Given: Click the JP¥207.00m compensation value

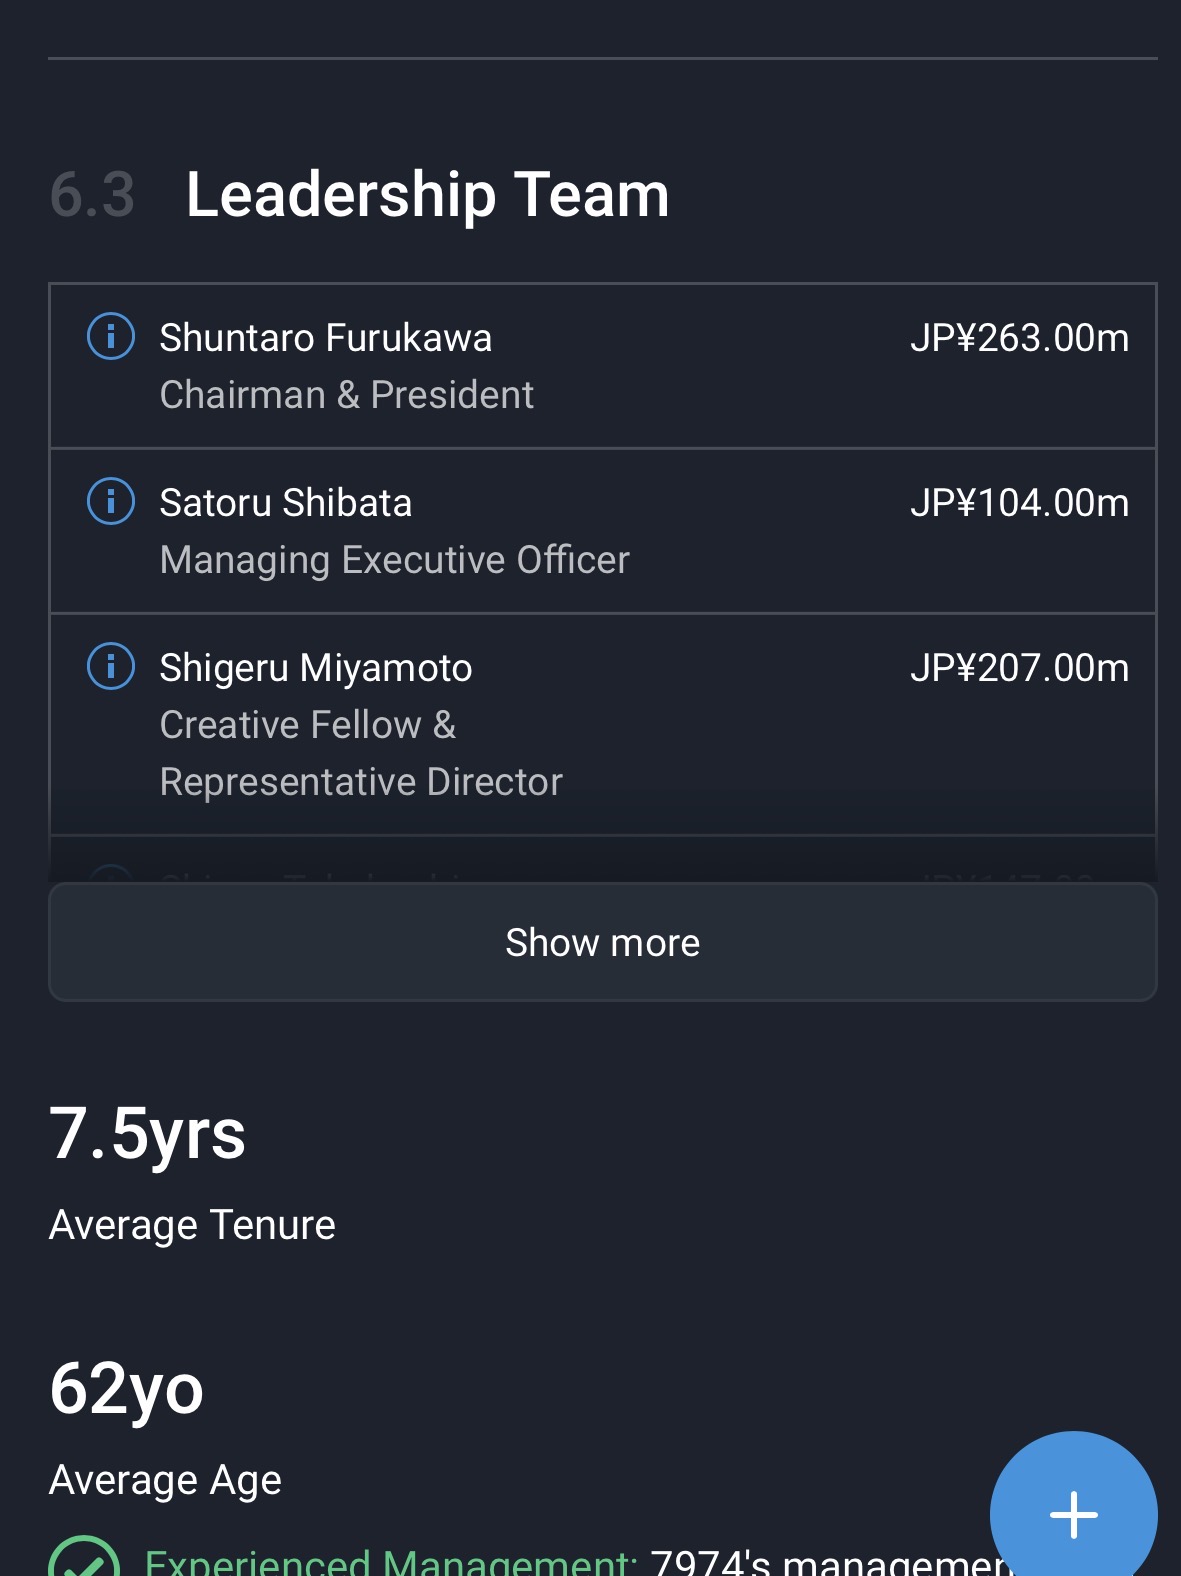Looking at the screenshot, I should click(1019, 668).
